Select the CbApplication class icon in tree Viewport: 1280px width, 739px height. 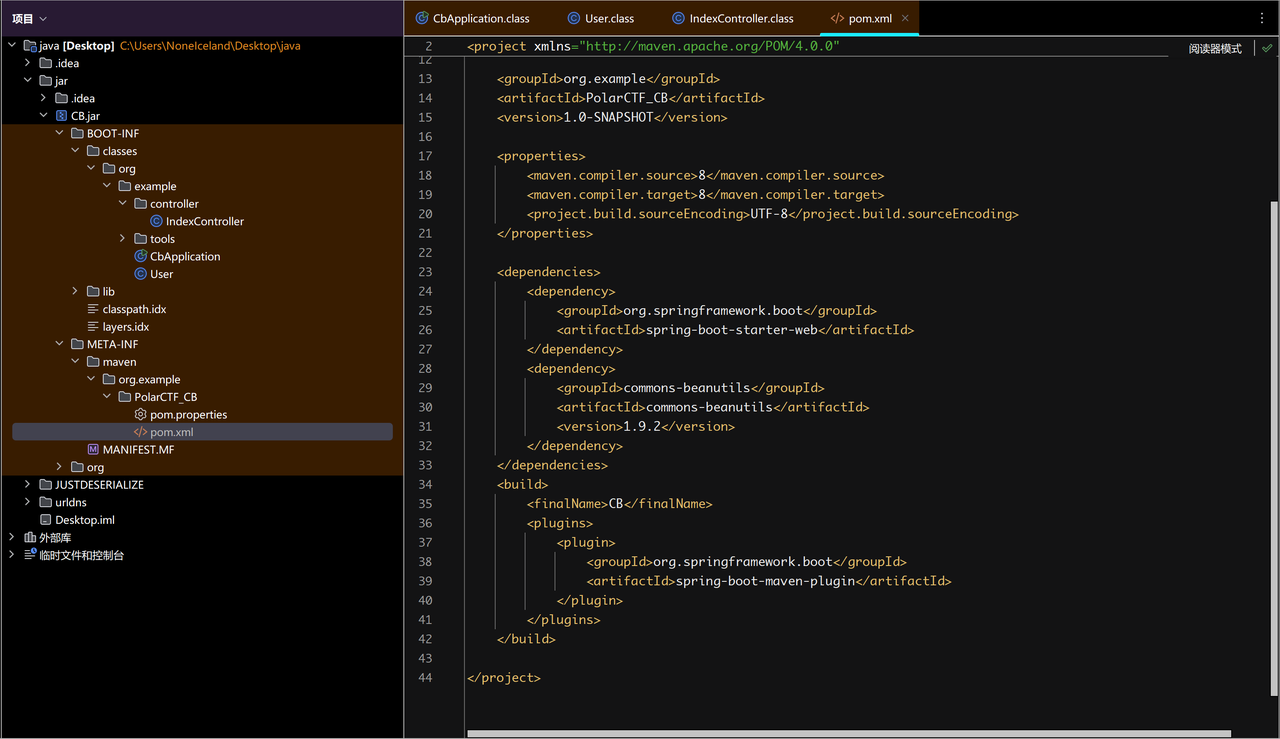(x=140, y=256)
